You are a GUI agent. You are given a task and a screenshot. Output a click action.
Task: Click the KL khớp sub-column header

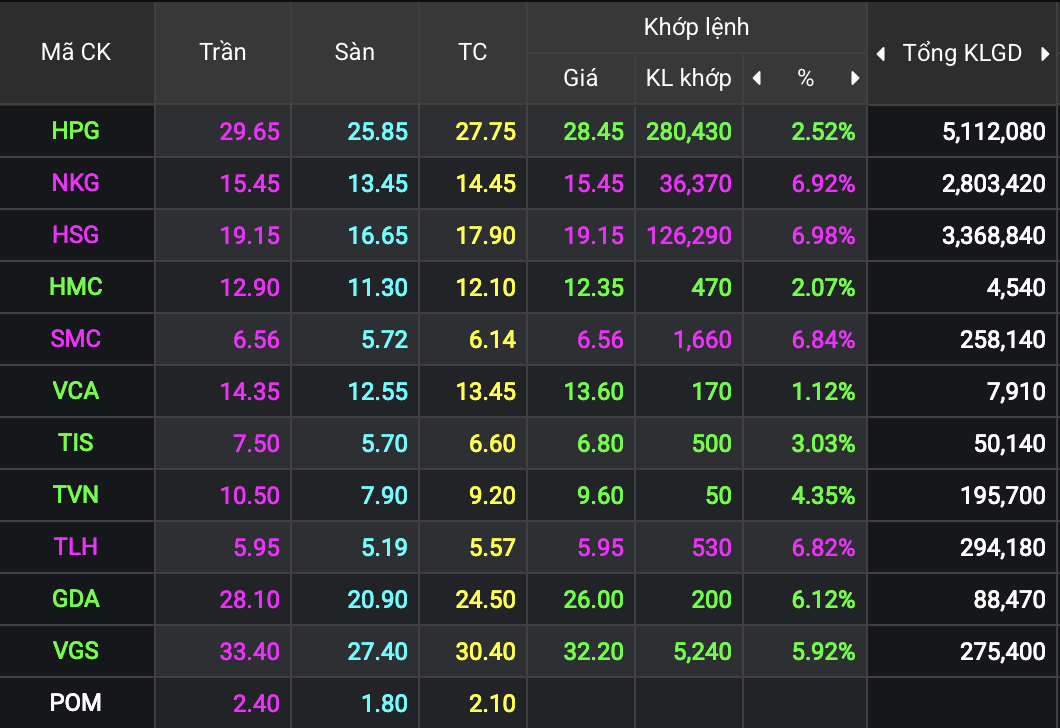click(x=689, y=78)
